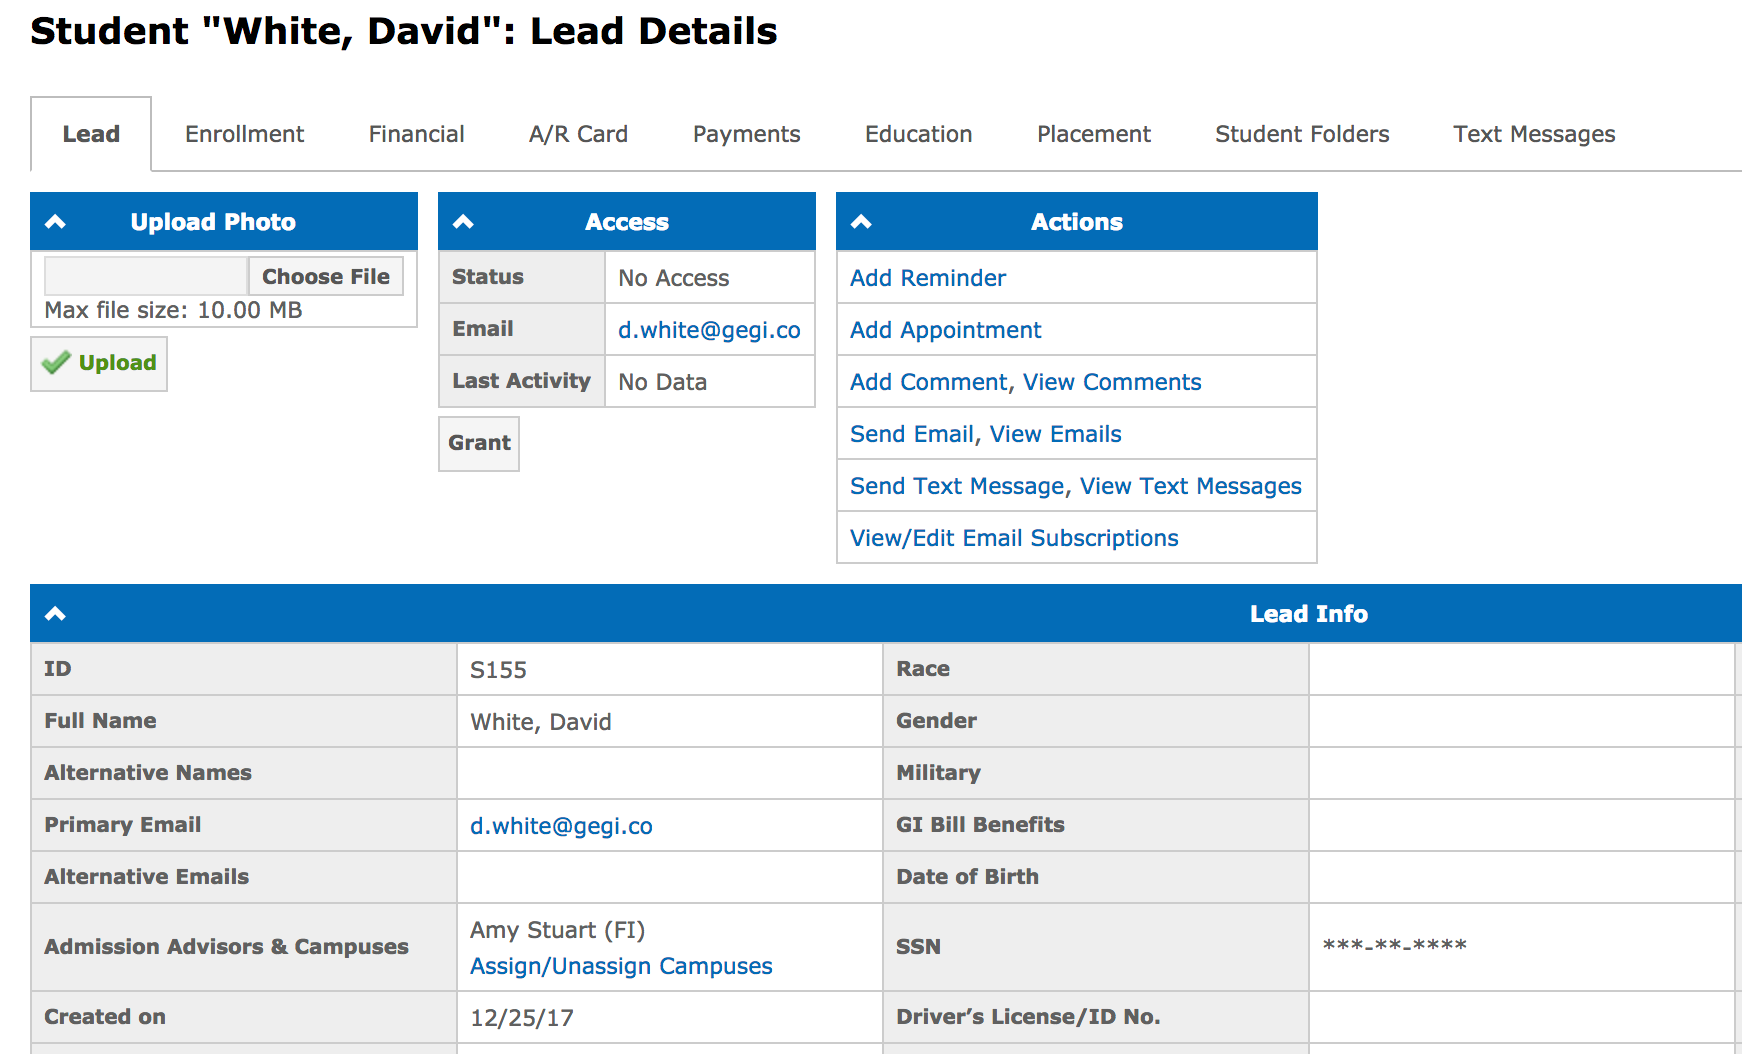Click the Choose File button
Image resolution: width=1742 pixels, height=1054 pixels.
pos(326,276)
